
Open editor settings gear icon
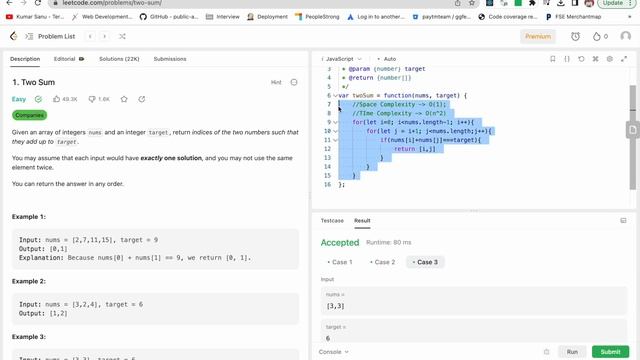click(x=610, y=59)
